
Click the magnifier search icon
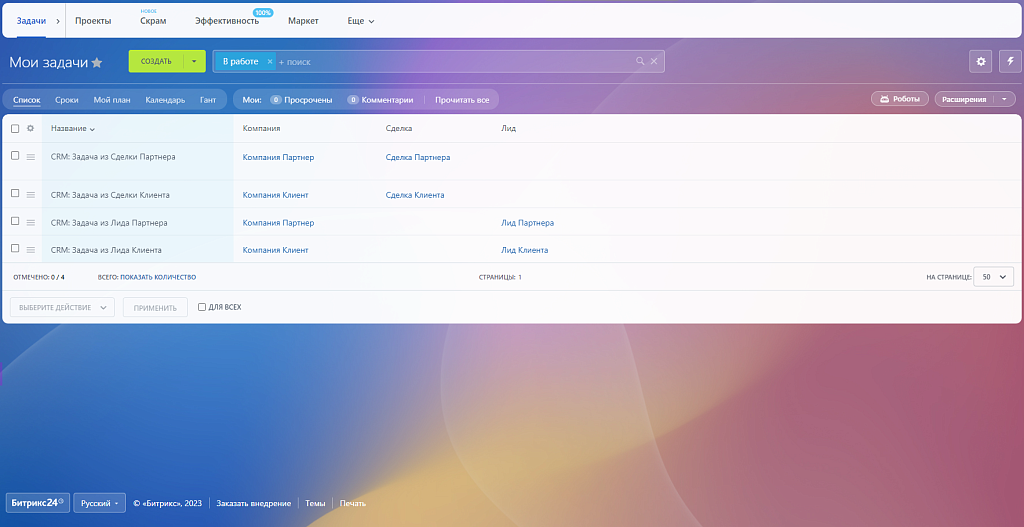[640, 62]
